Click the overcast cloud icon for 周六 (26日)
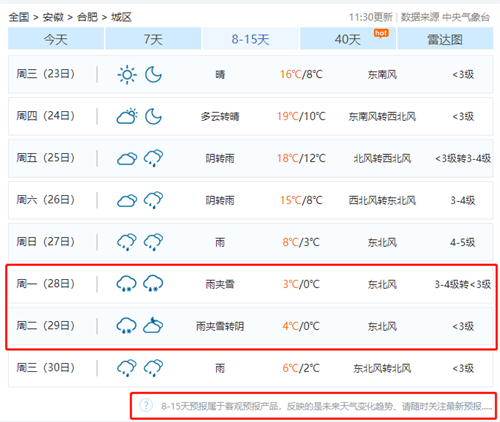Viewport: 500px width, 422px height. [127, 201]
